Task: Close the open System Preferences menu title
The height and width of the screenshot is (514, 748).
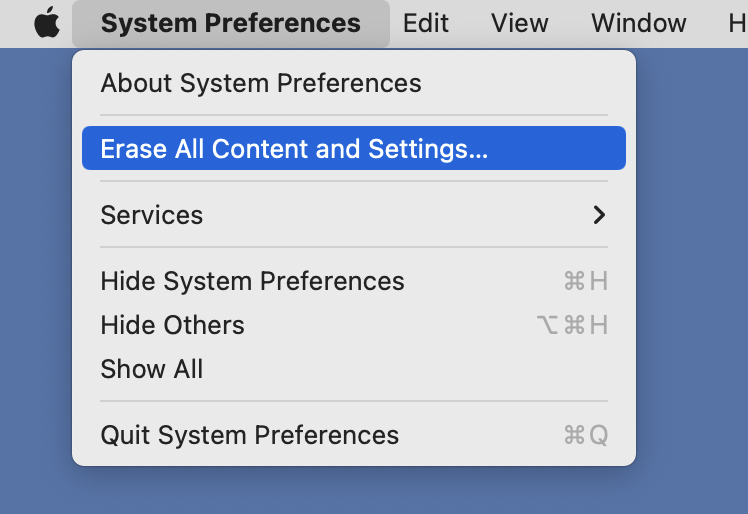Action: (231, 23)
